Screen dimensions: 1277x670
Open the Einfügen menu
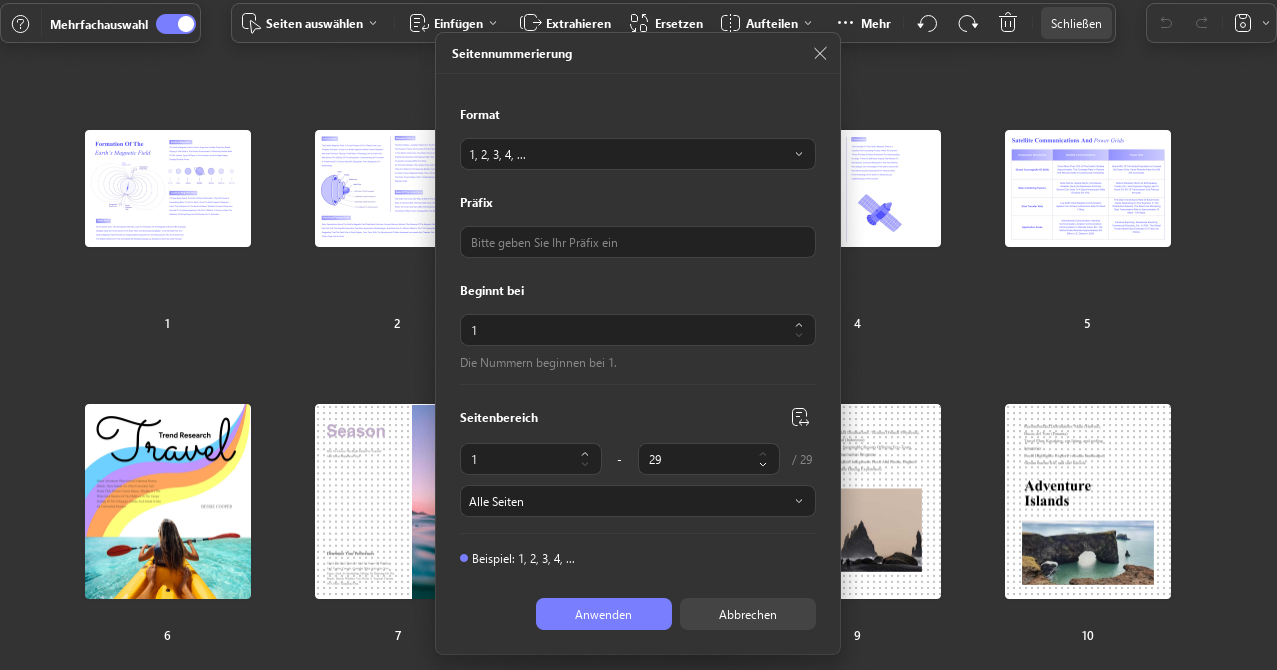(453, 23)
